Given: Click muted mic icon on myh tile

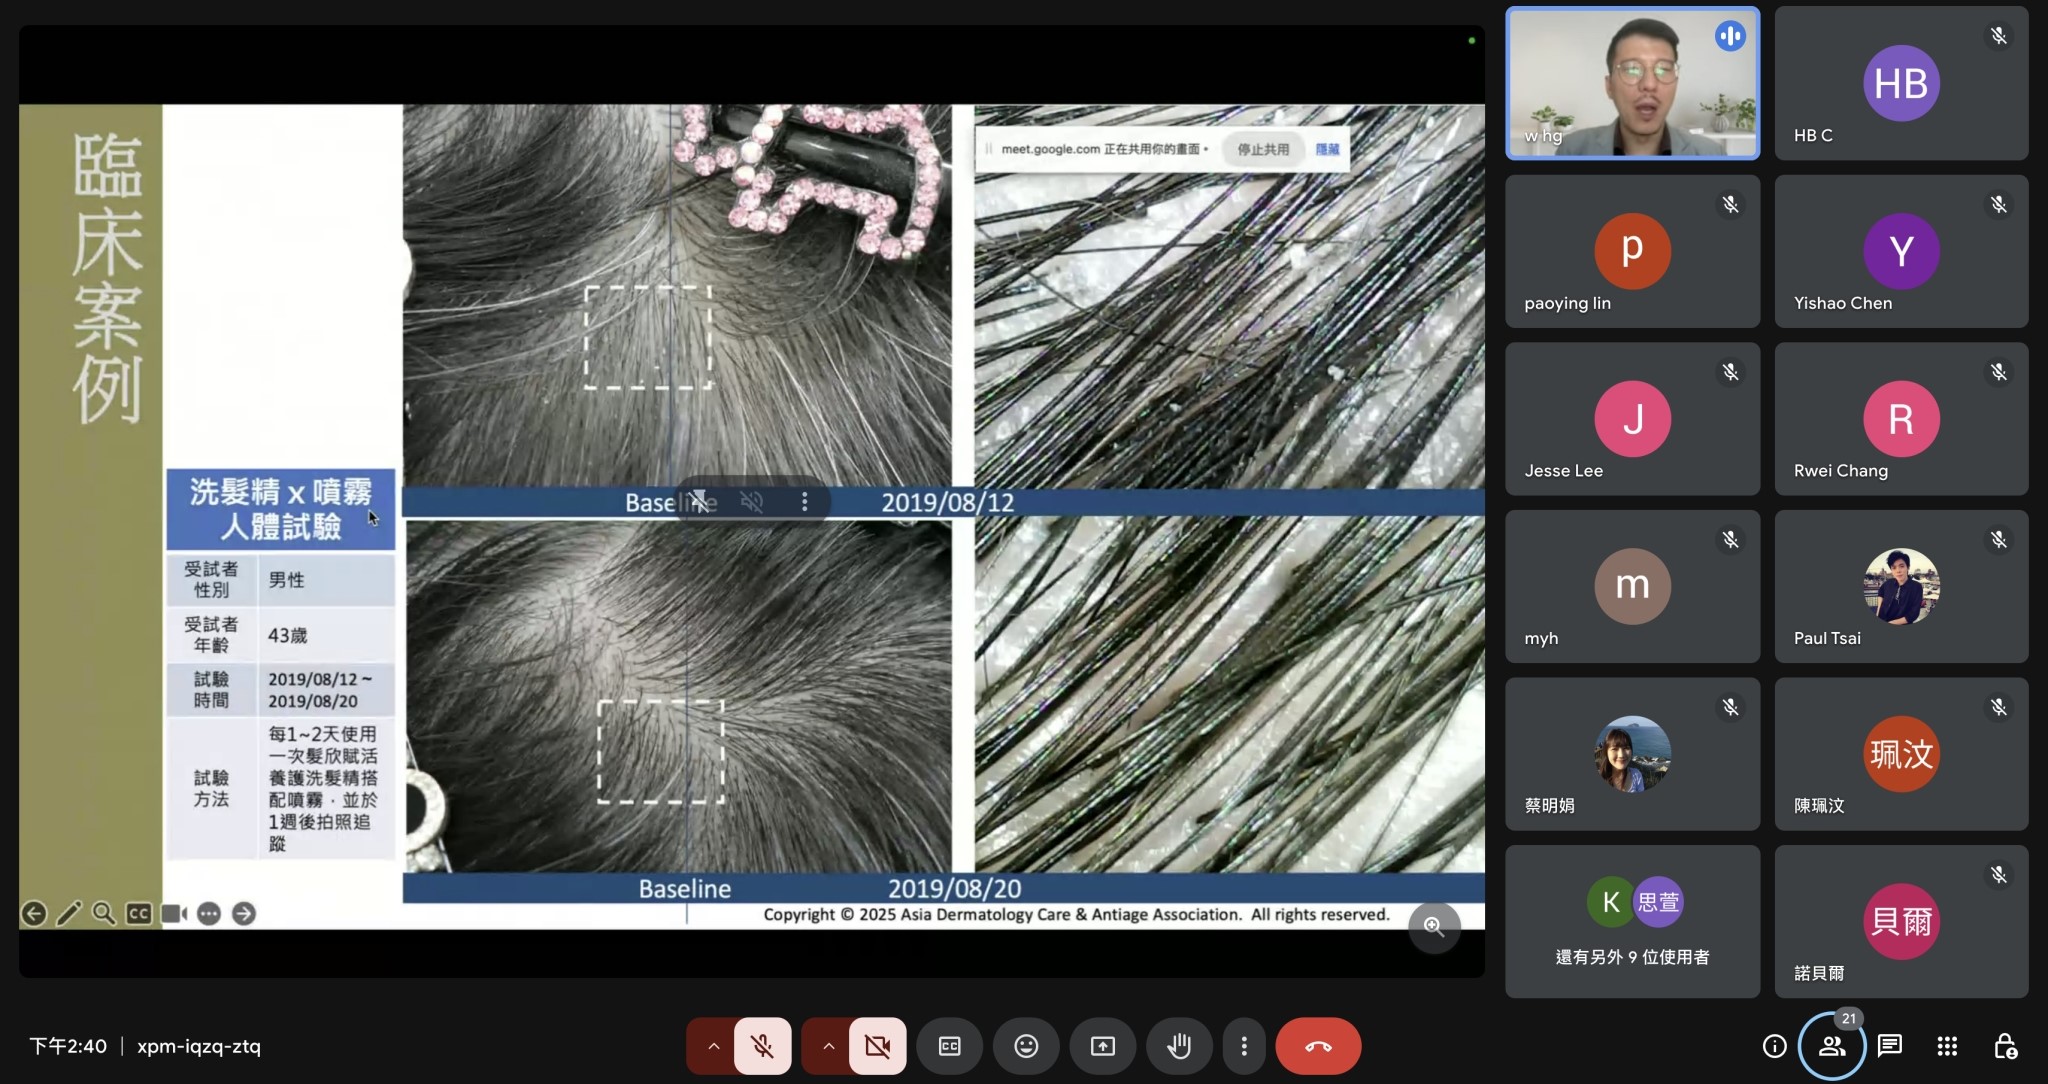Looking at the screenshot, I should click(x=1730, y=540).
